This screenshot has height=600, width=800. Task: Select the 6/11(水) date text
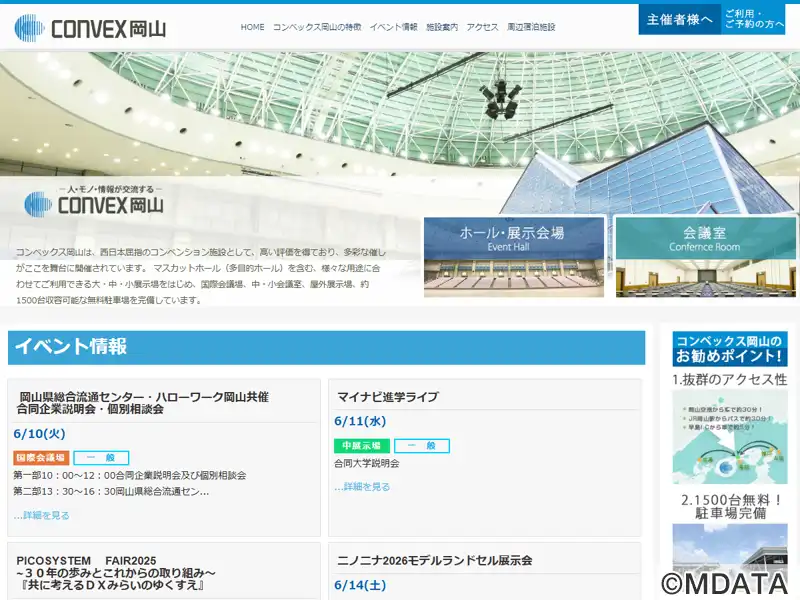360,421
